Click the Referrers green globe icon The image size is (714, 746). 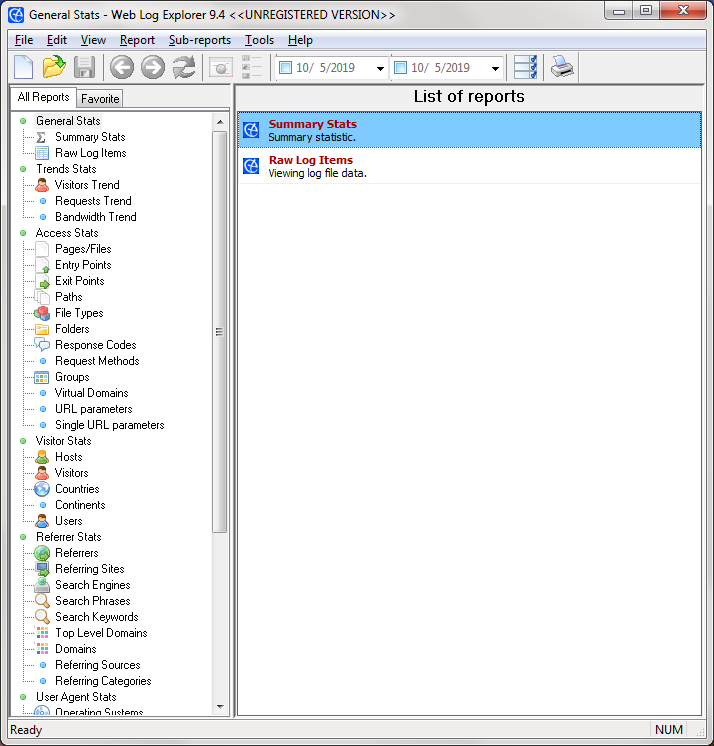[42, 553]
